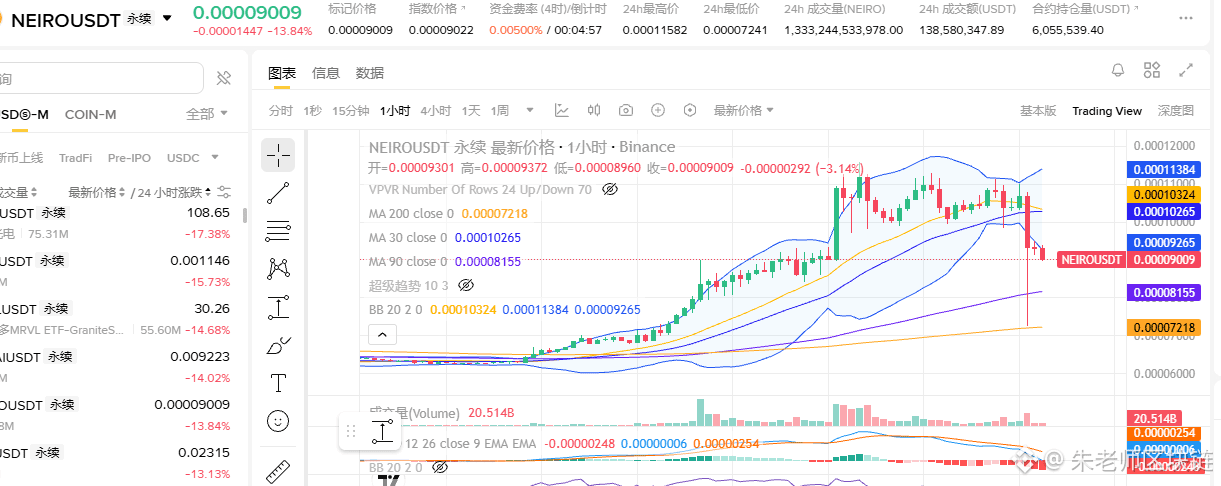Select the ruler measure tool
The width and height of the screenshot is (1221, 486).
(278, 470)
